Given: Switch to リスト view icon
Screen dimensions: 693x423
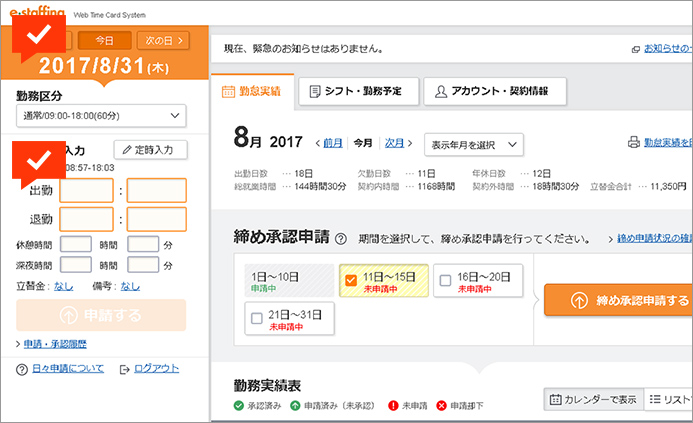Looking at the screenshot, I should pyautogui.click(x=656, y=400).
